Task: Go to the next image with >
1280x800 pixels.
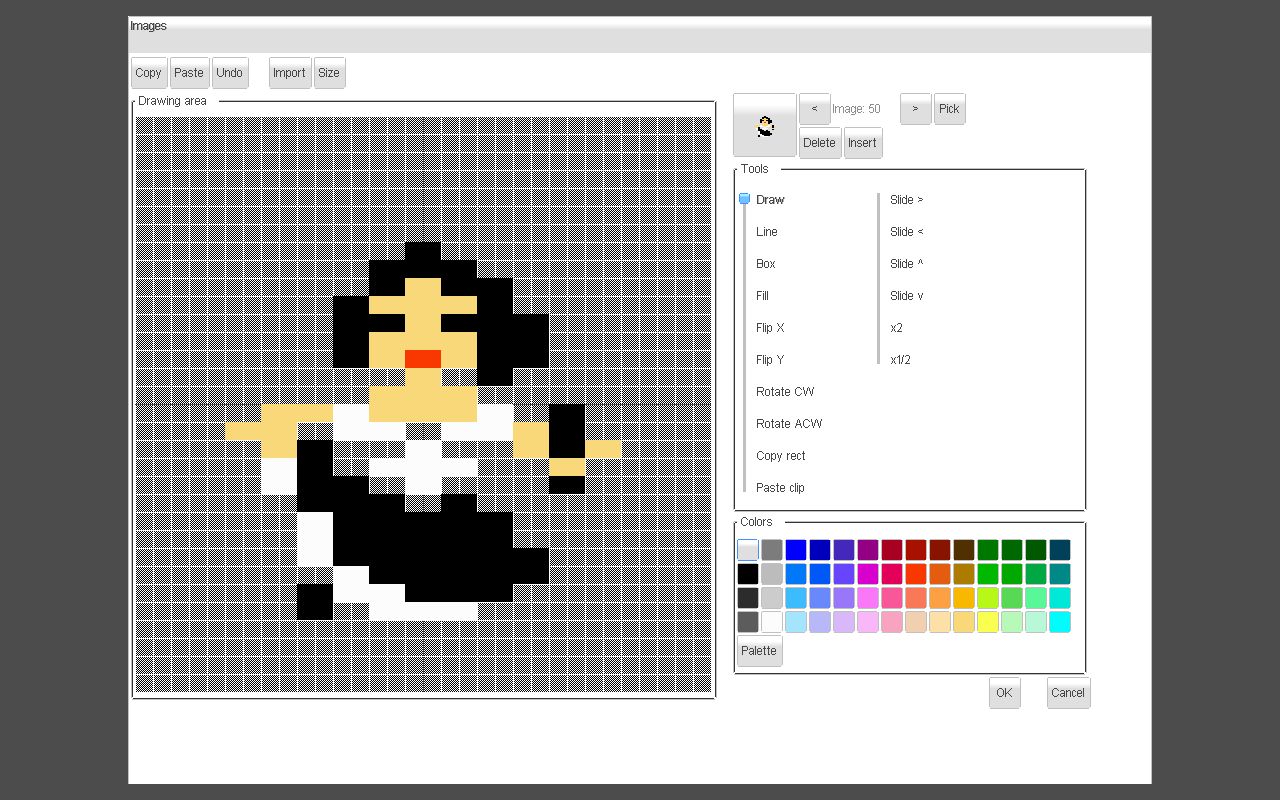Action: 916,109
